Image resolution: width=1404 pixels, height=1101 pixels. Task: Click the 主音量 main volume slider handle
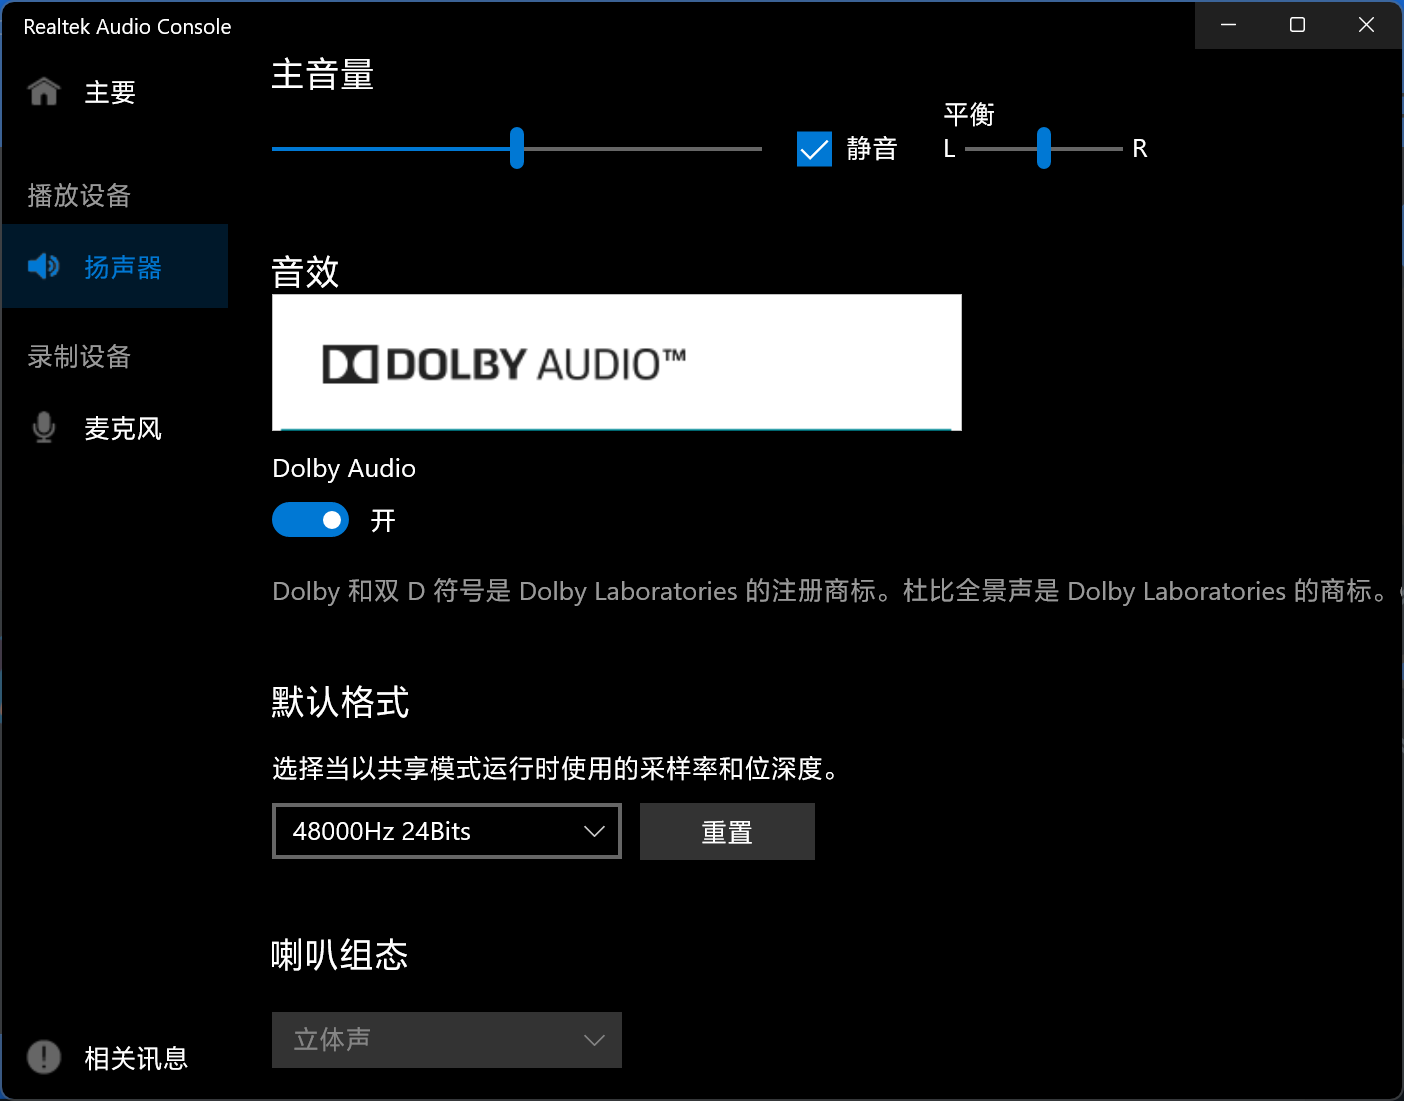(x=517, y=148)
